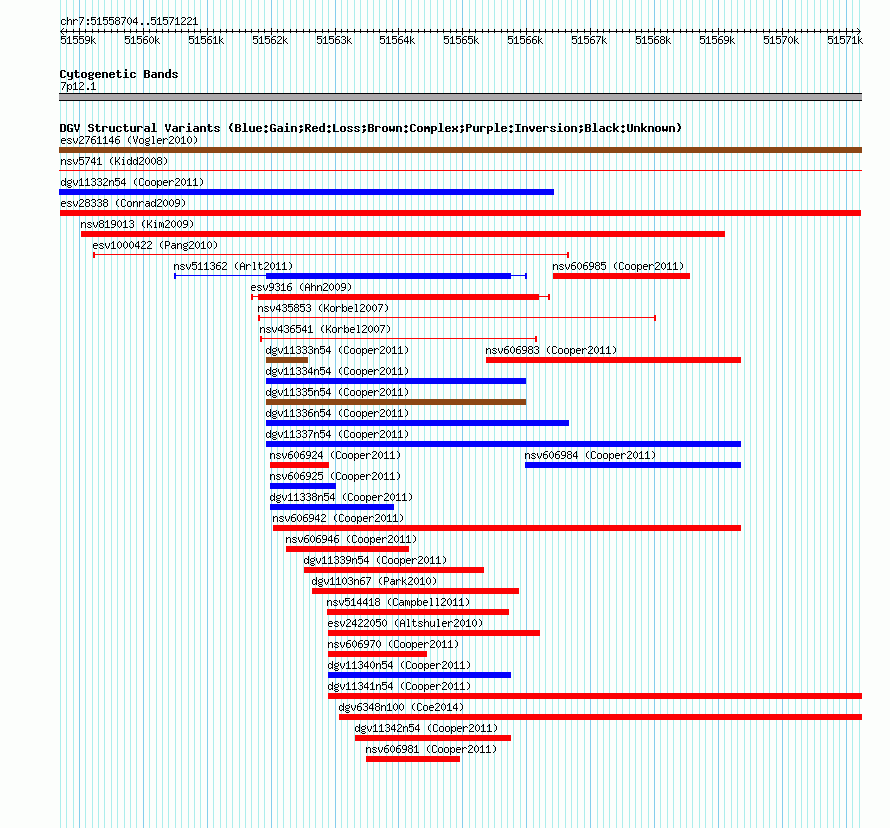Open dgv11337n54 (Cooper2011) label
Viewport: 890px width, 828px height.
(337, 434)
